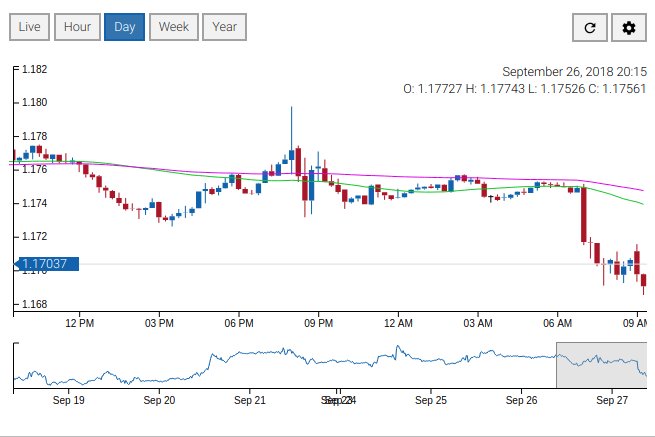Viewport: 655px width, 437px height.
Task: Click Sep 26 on the overview axis
Action: tap(521, 400)
